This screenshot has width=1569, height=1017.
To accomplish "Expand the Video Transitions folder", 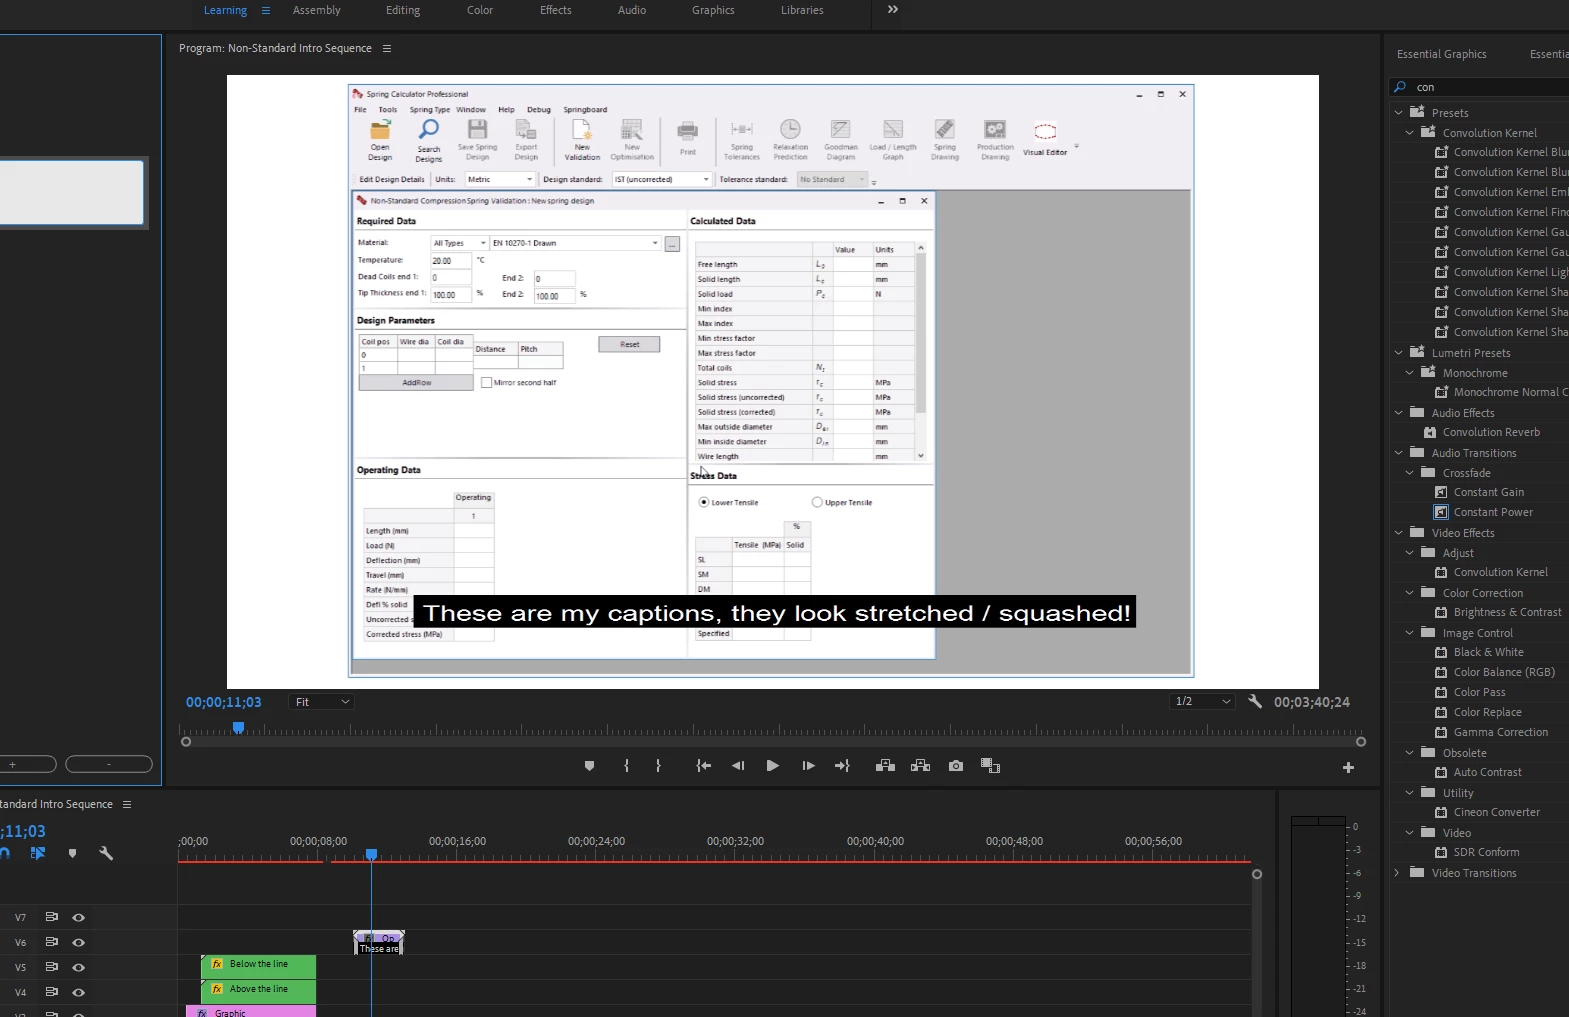I will (x=1397, y=873).
